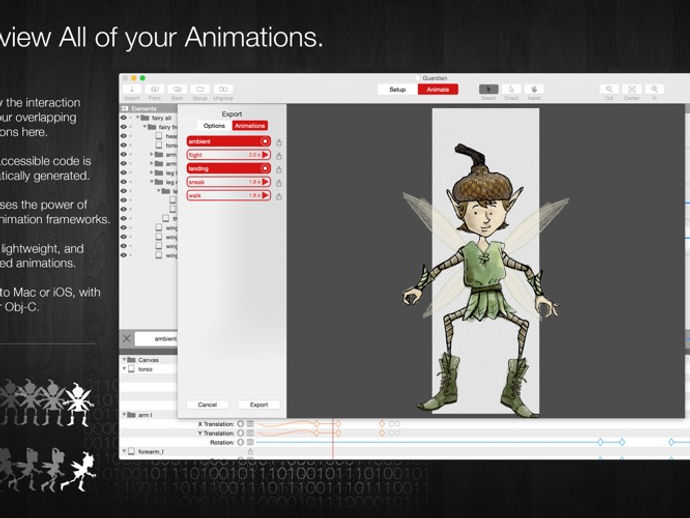Confirm with the Export button
This screenshot has width=690, height=518.
pyautogui.click(x=259, y=404)
